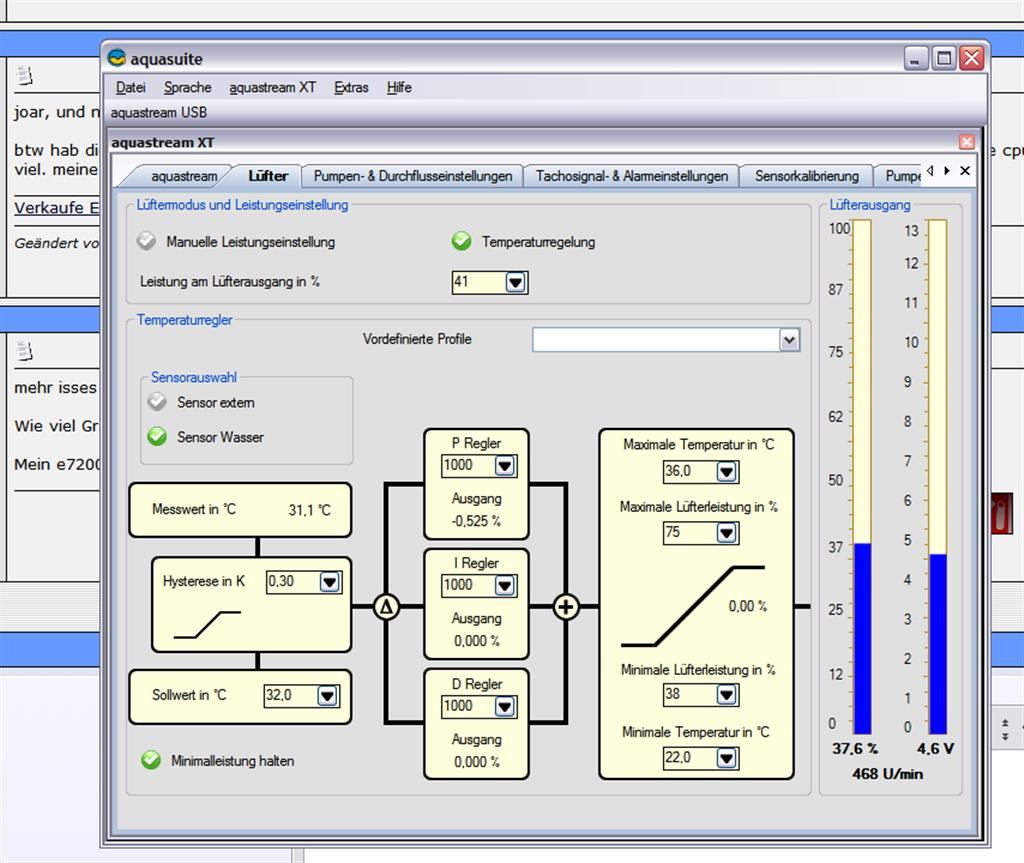Click the Messwert reading 31,1 °C

tap(310, 510)
